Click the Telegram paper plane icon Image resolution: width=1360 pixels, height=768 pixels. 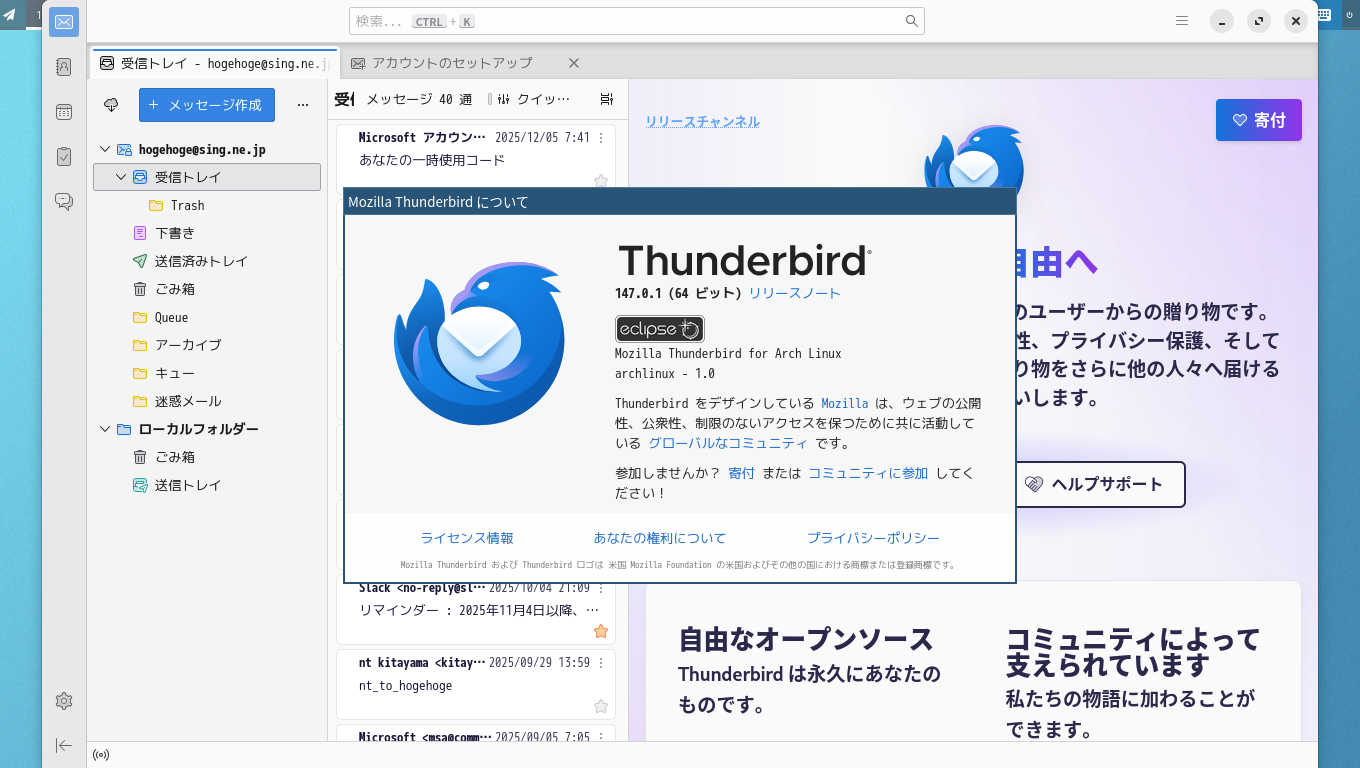[10, 15]
